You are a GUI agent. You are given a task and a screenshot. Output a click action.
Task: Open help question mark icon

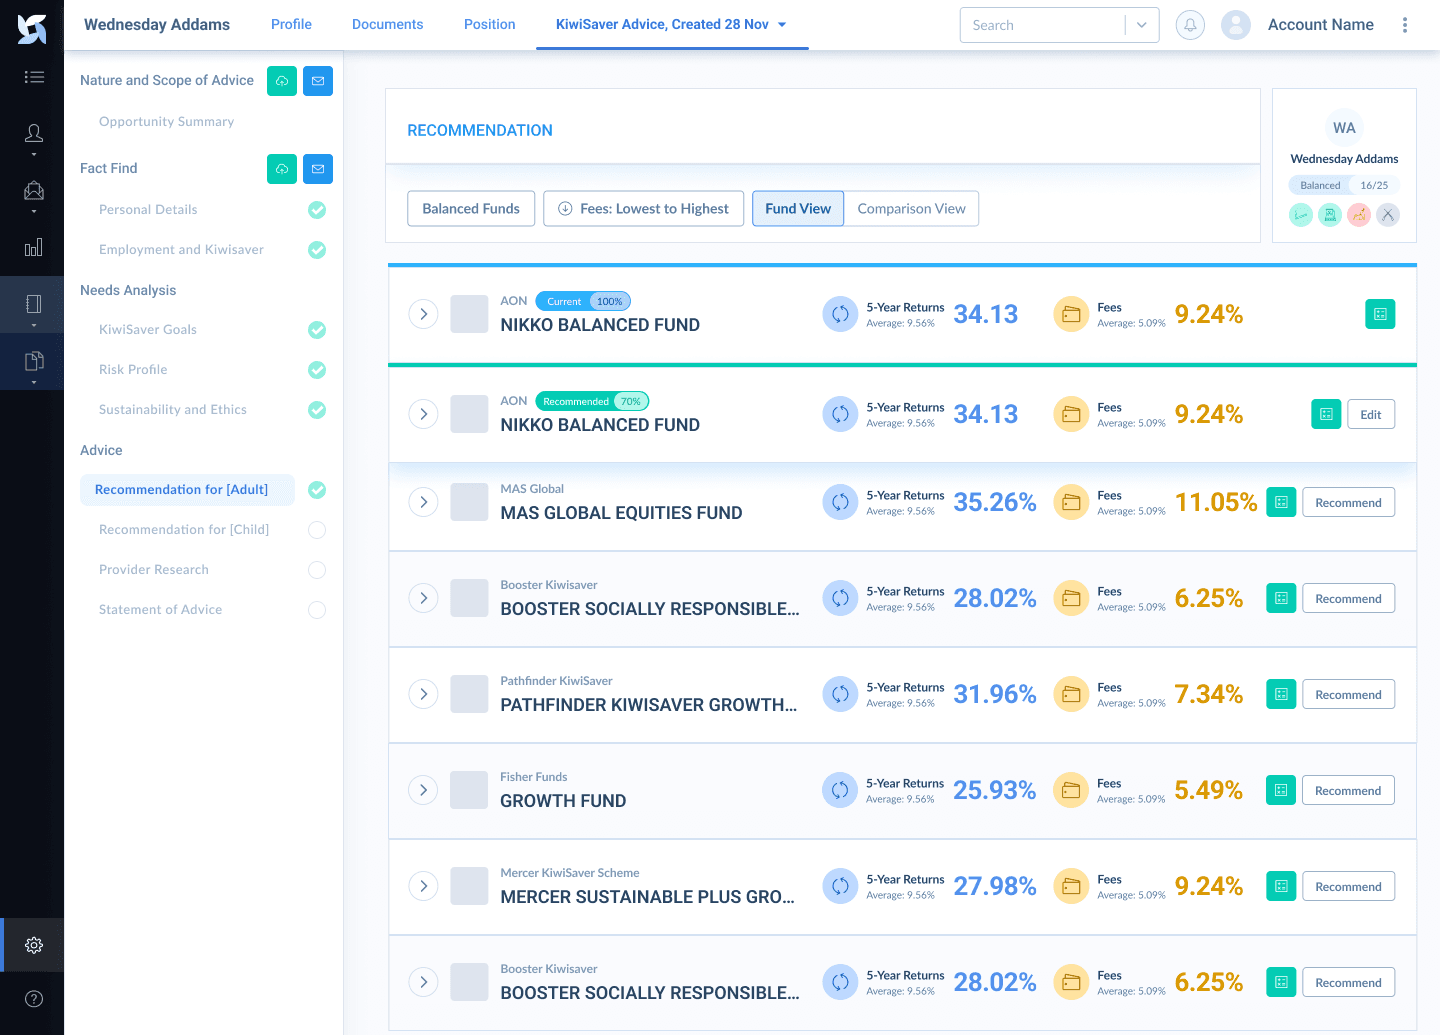point(34,998)
